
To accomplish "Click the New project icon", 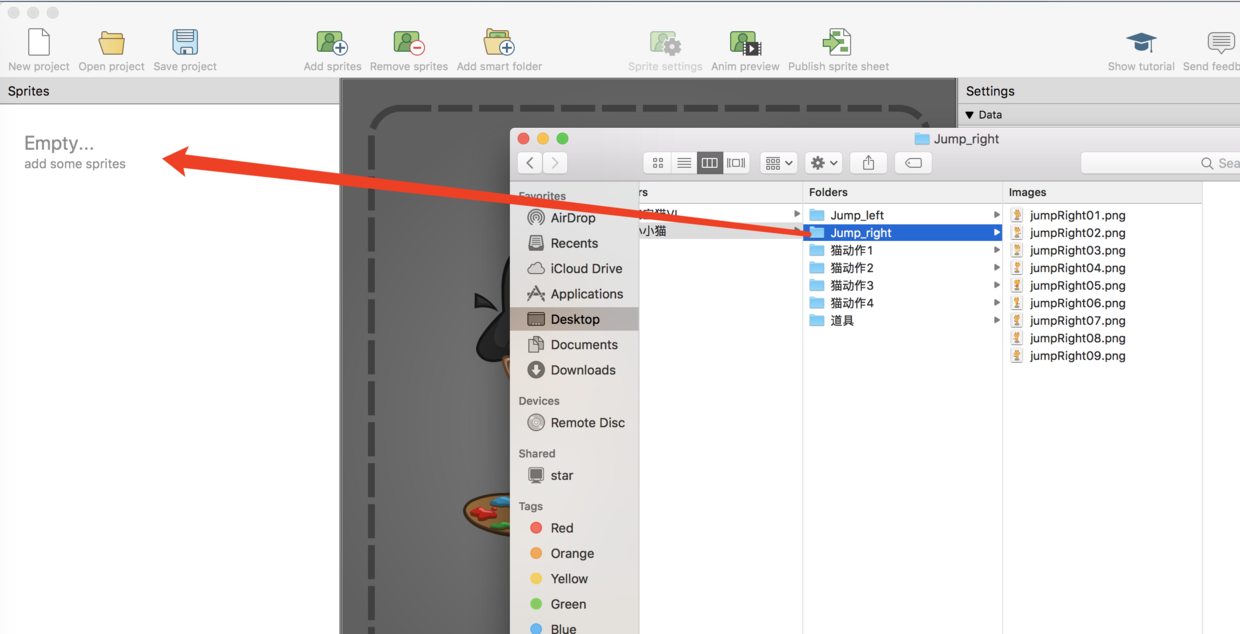I will pos(39,43).
